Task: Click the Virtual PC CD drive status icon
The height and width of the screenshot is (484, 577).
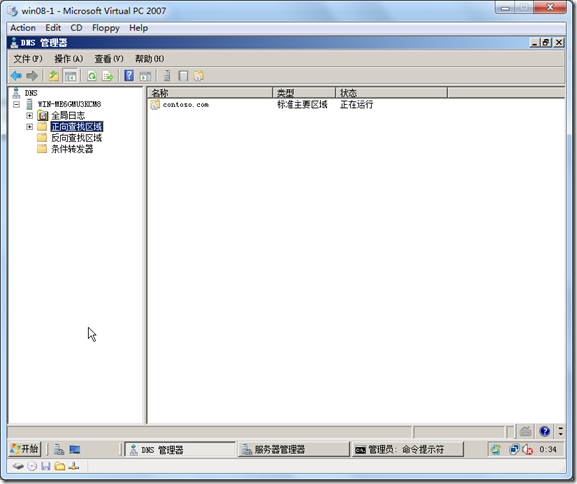Action: pos(32,467)
